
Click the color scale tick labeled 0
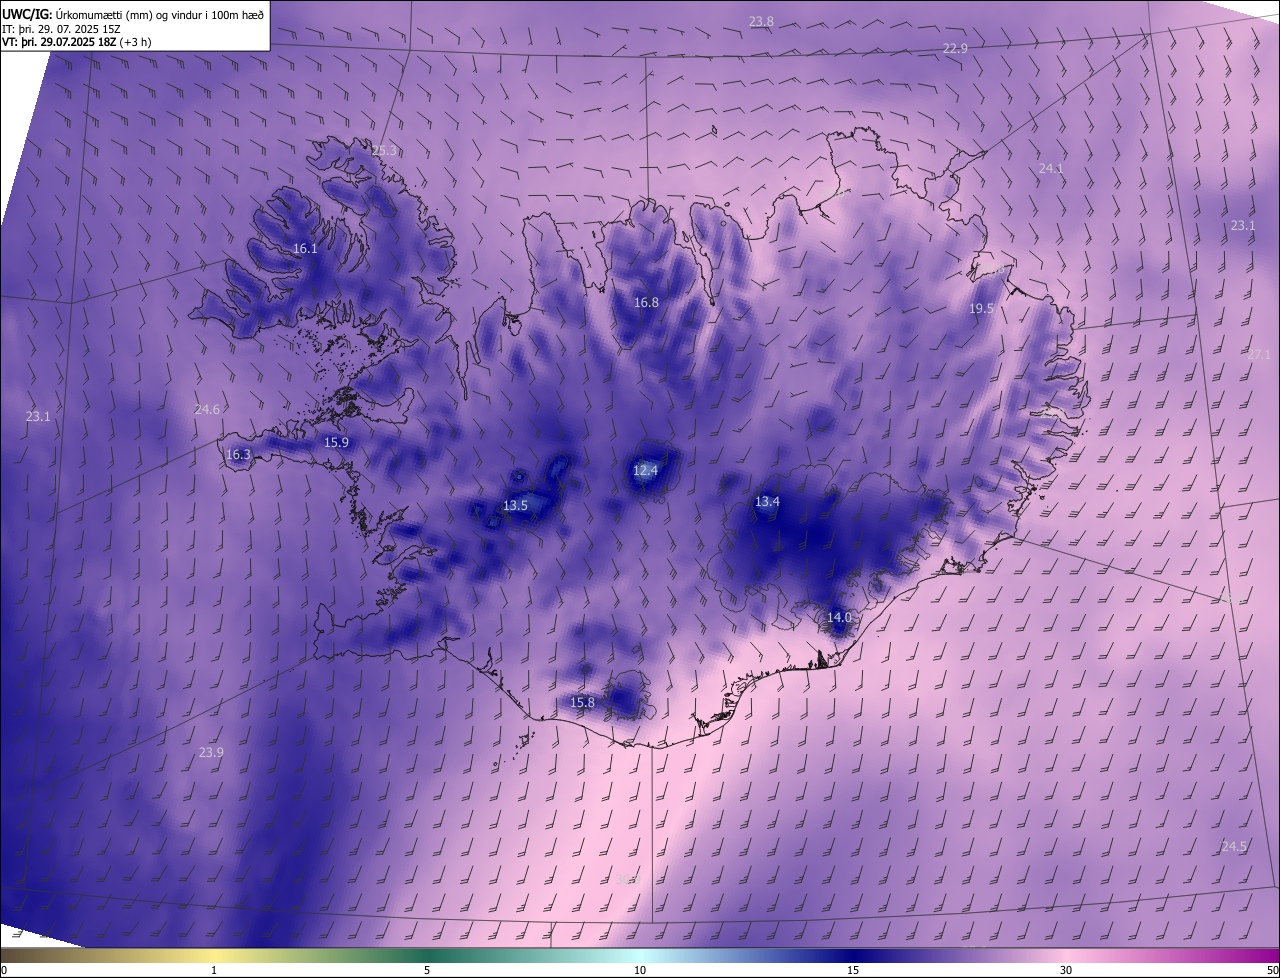[x=4, y=970]
